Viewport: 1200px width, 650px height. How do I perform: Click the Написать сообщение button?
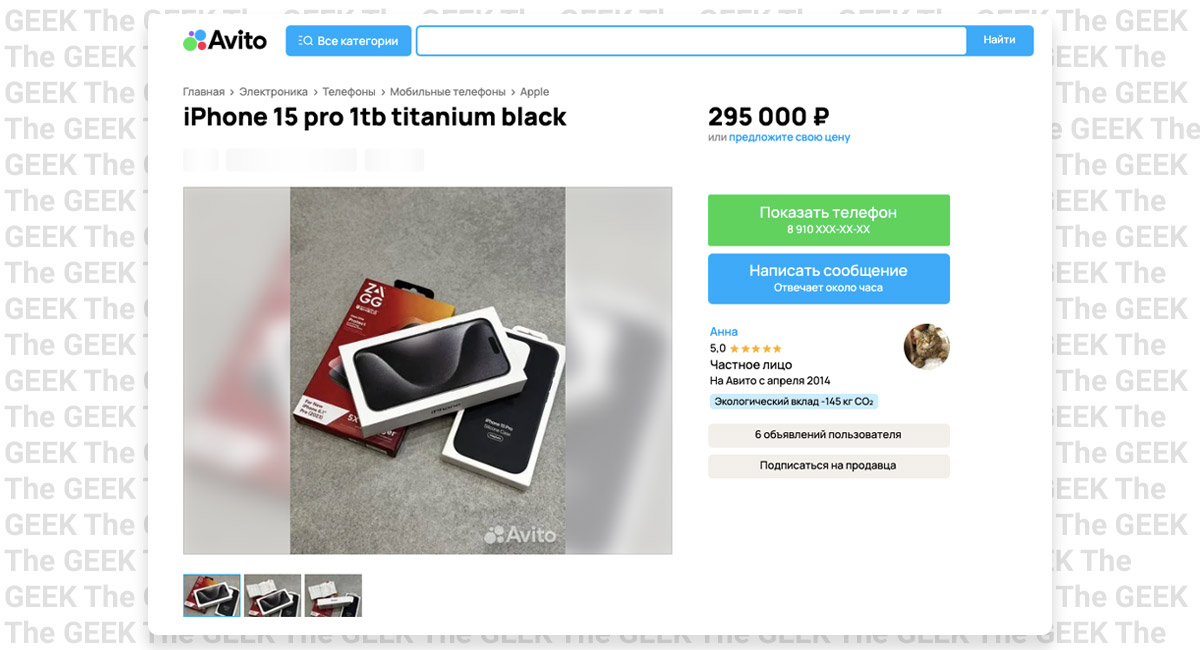click(828, 278)
